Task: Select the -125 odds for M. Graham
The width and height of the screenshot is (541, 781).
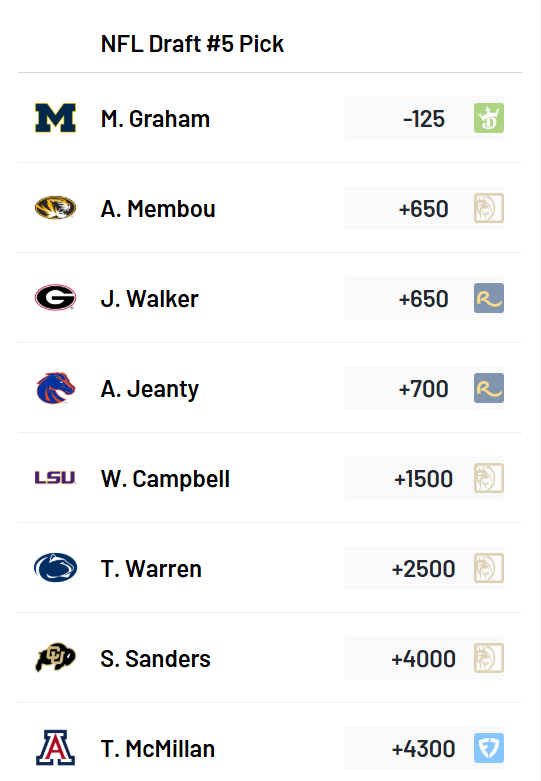Action: point(424,119)
